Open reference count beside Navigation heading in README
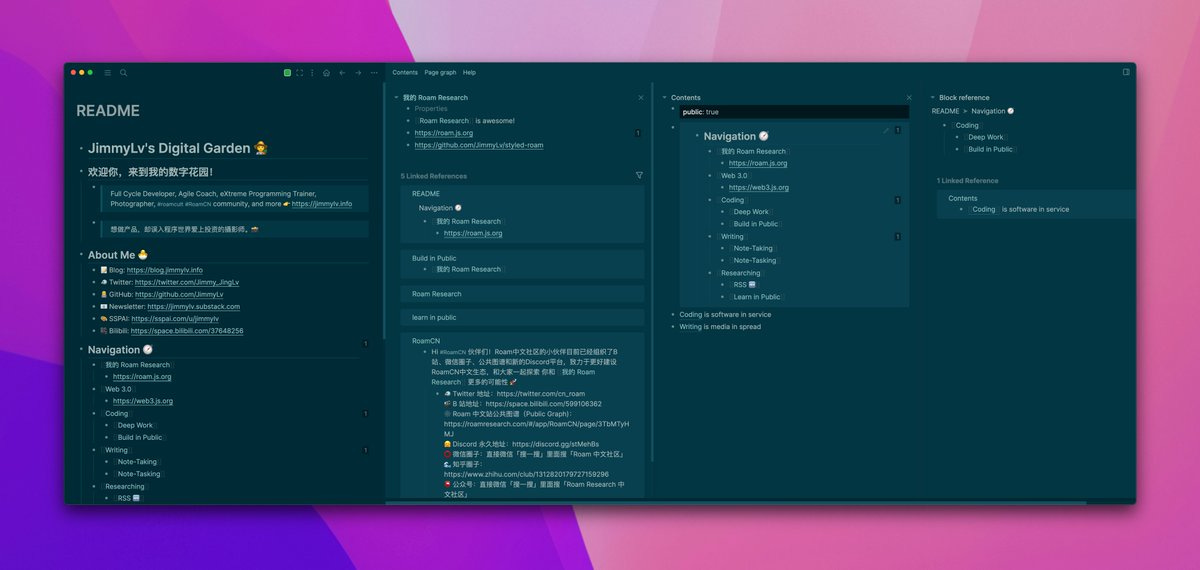Viewport: 1200px width, 570px height. pyautogui.click(x=365, y=344)
